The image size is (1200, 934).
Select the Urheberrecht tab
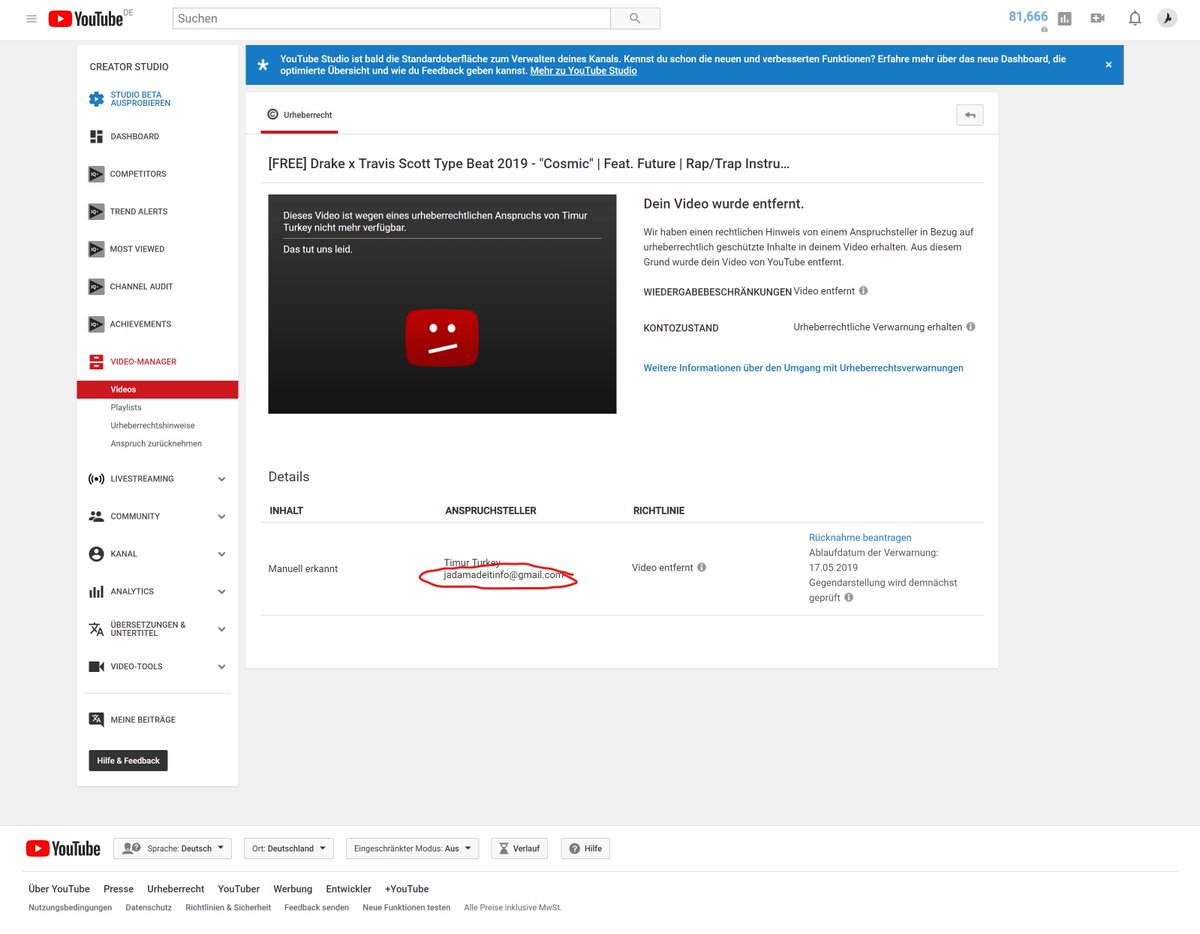tap(299, 115)
